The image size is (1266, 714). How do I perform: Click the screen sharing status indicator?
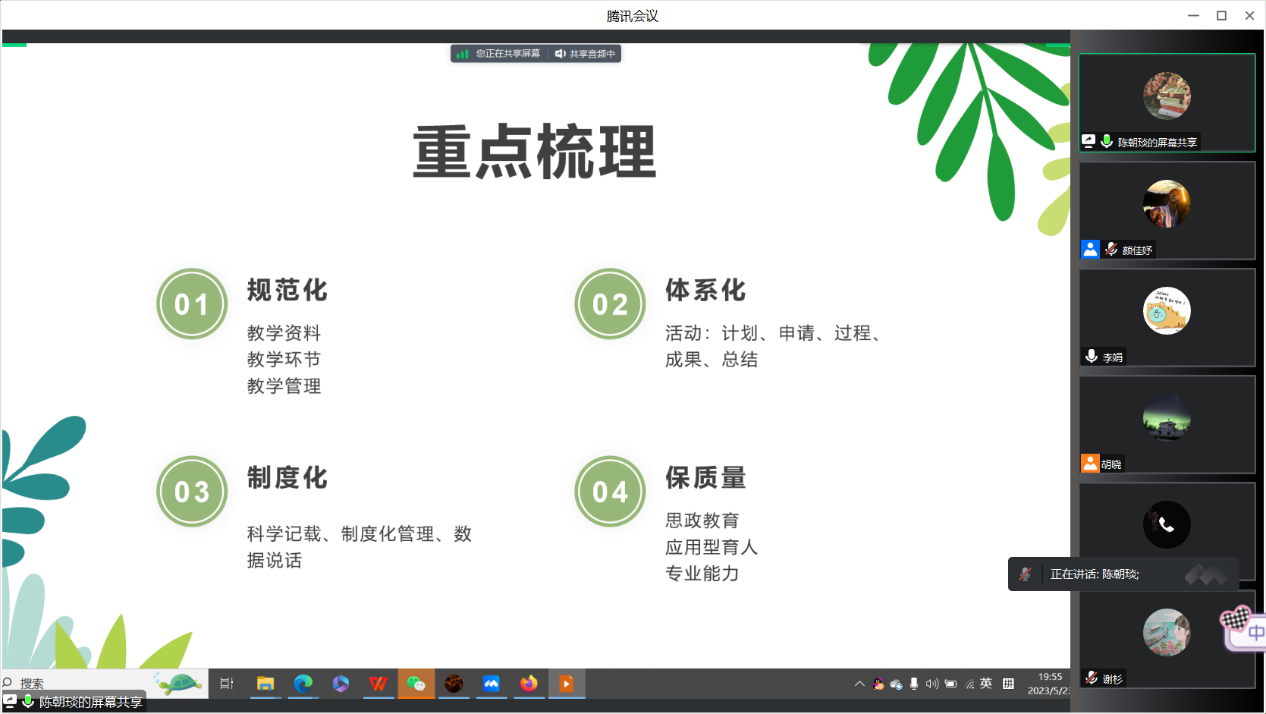[x=498, y=54]
